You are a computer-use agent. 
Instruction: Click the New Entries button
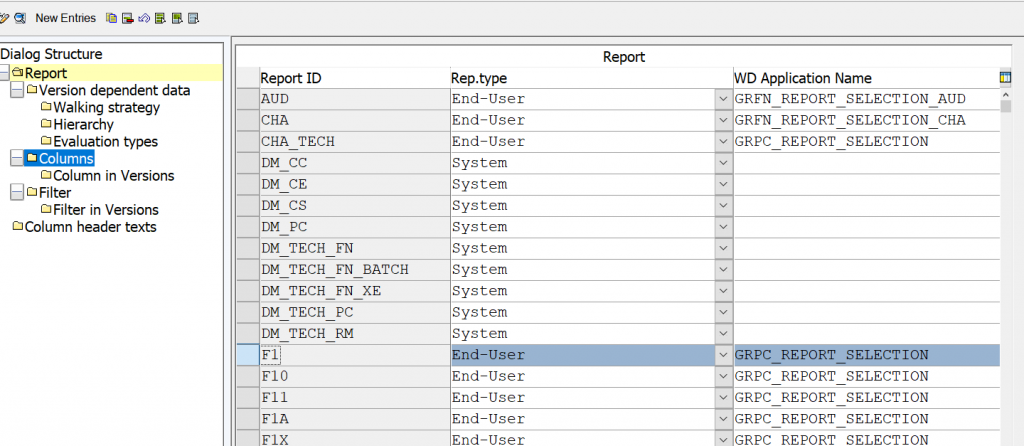pyautogui.click(x=65, y=18)
